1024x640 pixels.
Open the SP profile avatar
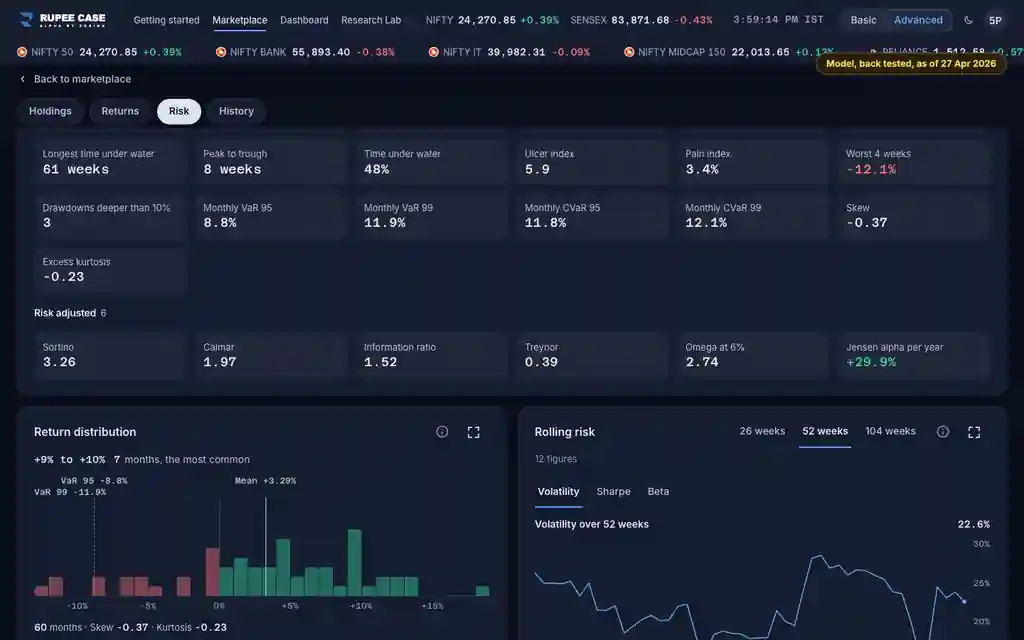tap(995, 20)
